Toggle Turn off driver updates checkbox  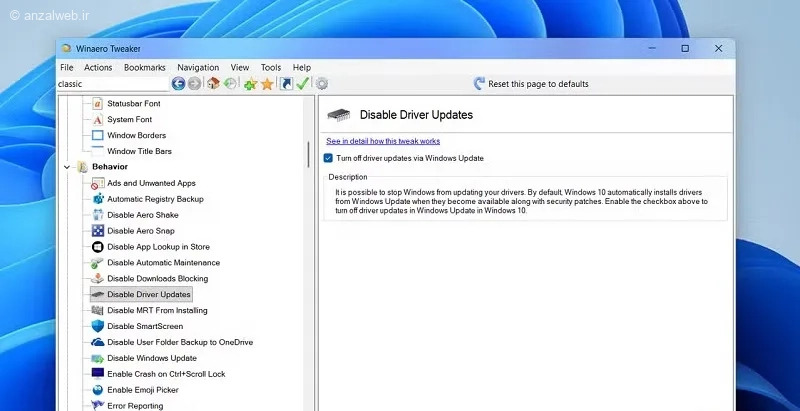(x=328, y=158)
